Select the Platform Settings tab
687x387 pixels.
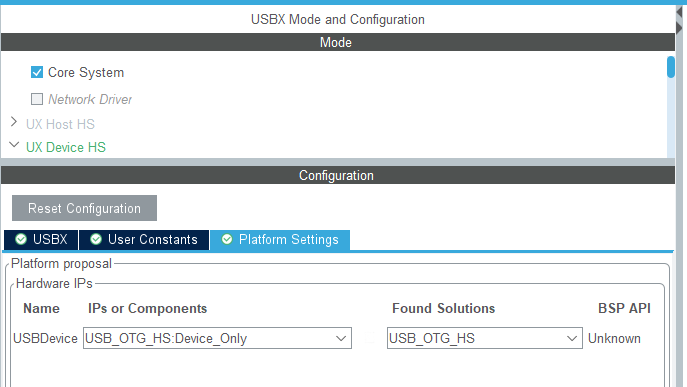tap(280, 240)
